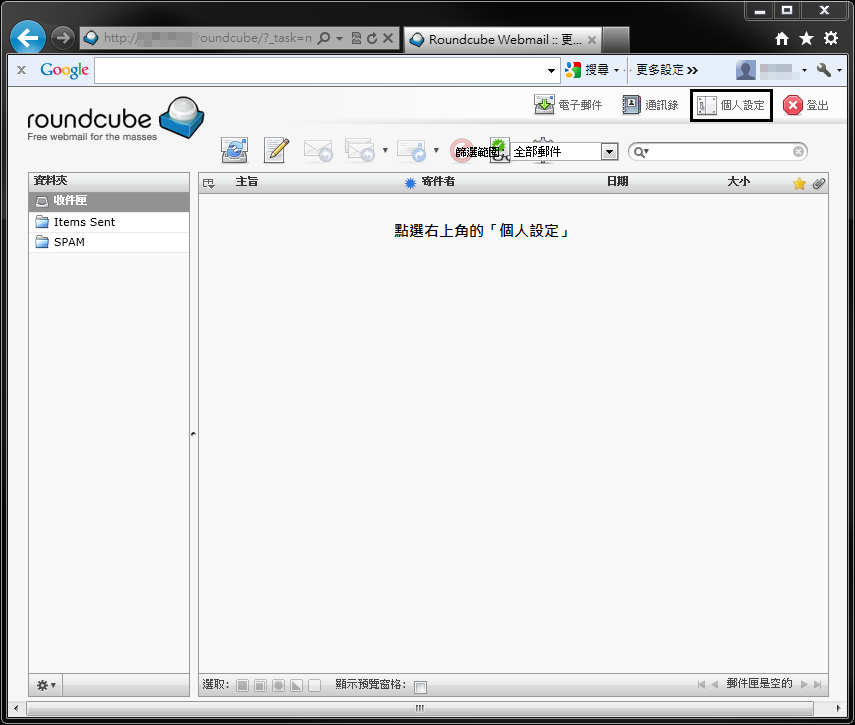The image size is (855, 725).
Task: Select the 收件匣 inbox folder
Action: pyautogui.click(x=70, y=201)
